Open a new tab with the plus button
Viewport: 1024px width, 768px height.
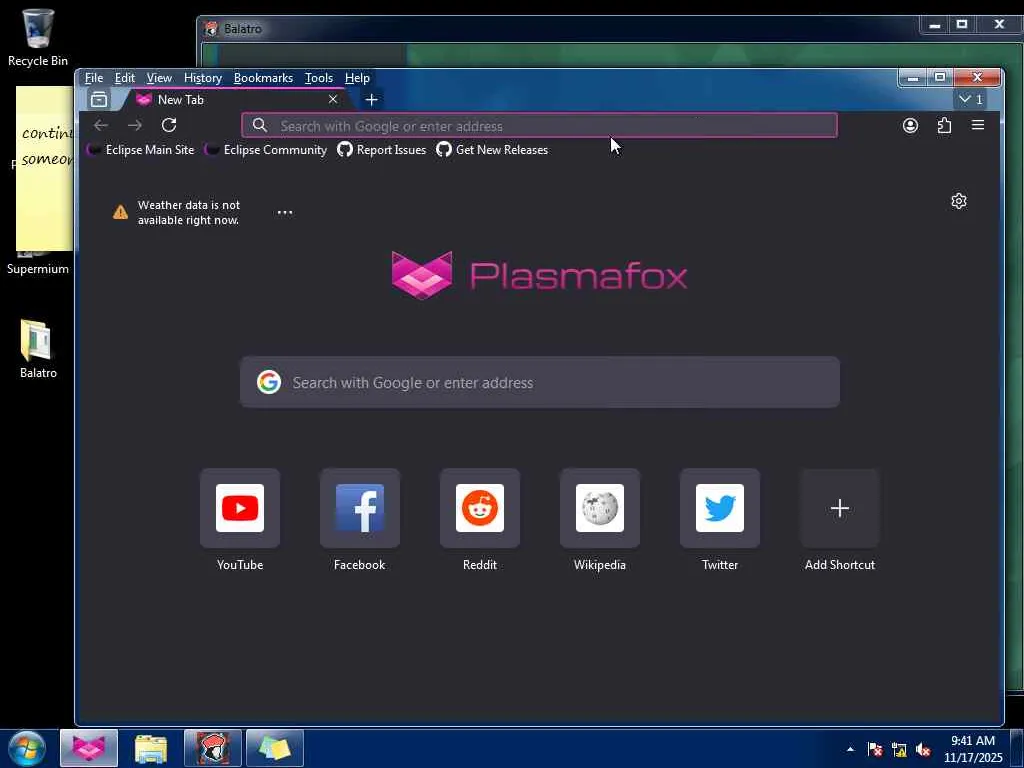372,99
